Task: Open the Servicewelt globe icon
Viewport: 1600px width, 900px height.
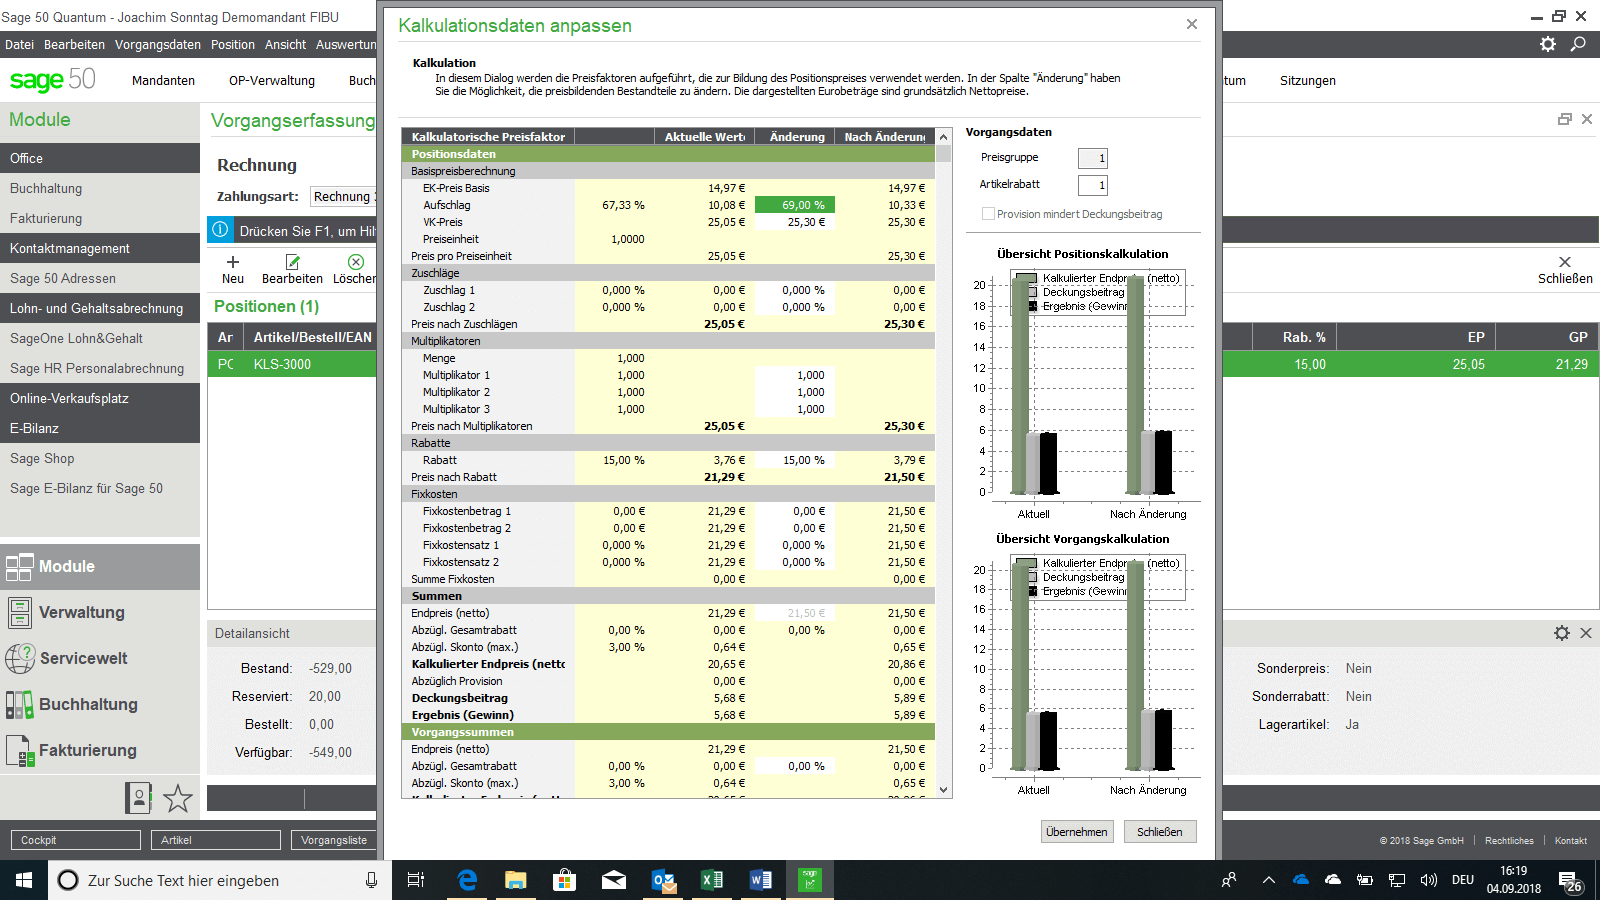Action: (x=19, y=658)
